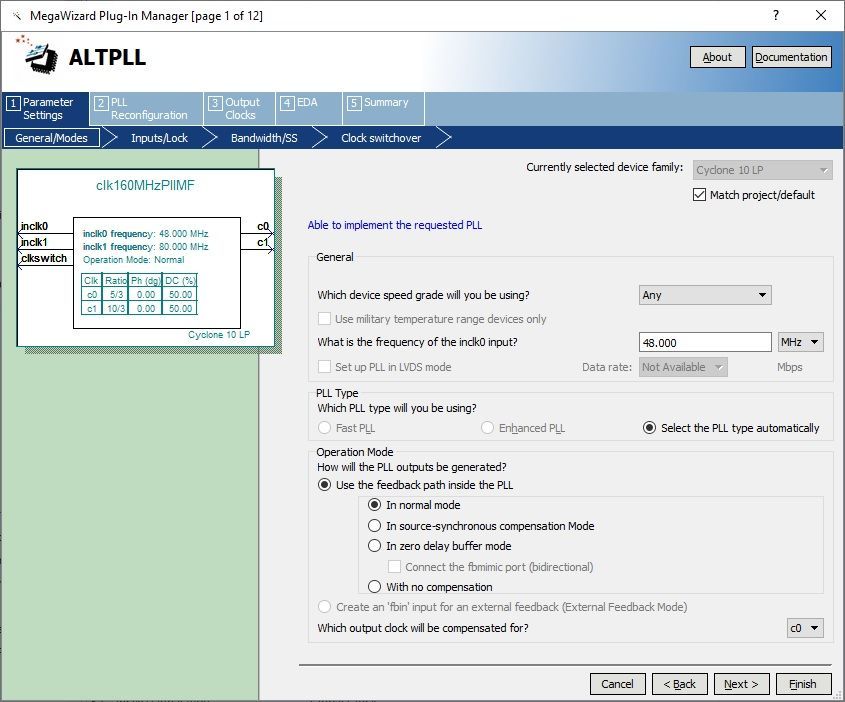Toggle Match project/default checkbox

click(699, 194)
